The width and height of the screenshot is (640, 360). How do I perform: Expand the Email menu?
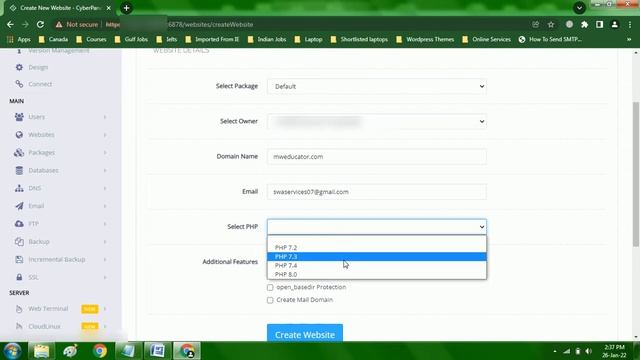tap(105, 206)
